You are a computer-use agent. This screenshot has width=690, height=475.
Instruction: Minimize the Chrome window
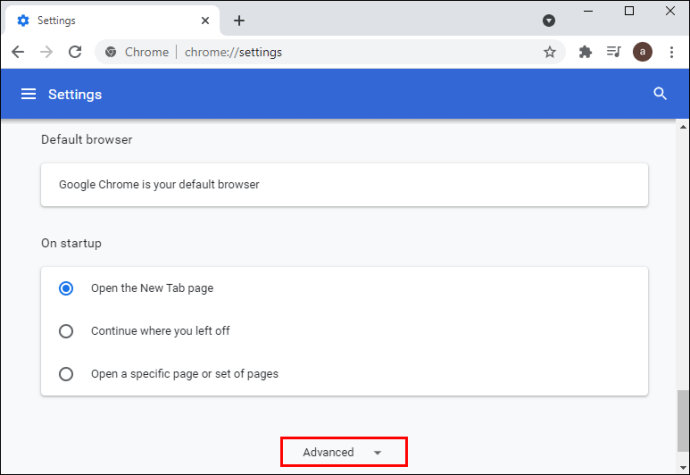588,11
